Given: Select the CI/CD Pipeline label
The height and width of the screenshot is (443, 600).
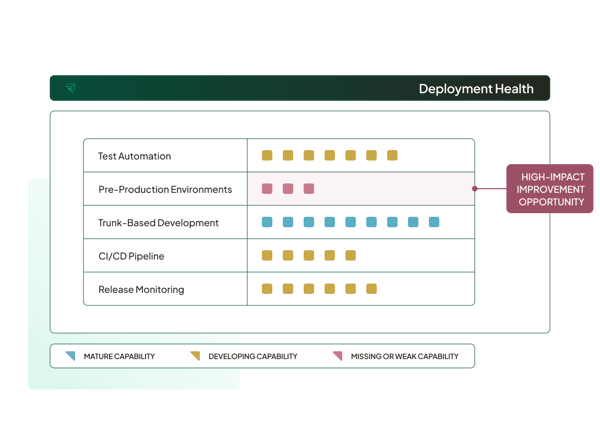Looking at the screenshot, I should 131,256.
